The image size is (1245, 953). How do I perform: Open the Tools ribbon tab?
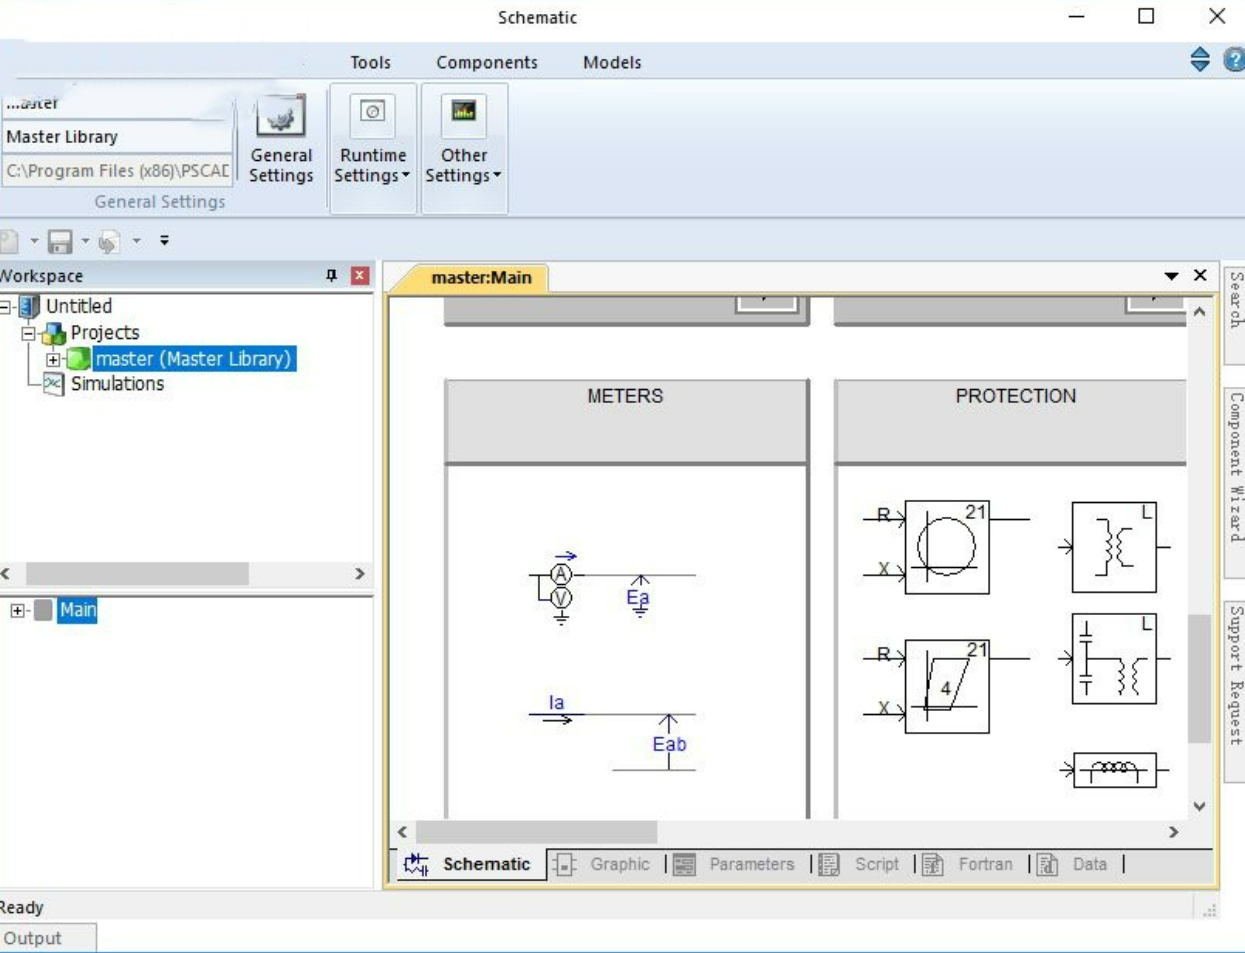click(x=370, y=62)
